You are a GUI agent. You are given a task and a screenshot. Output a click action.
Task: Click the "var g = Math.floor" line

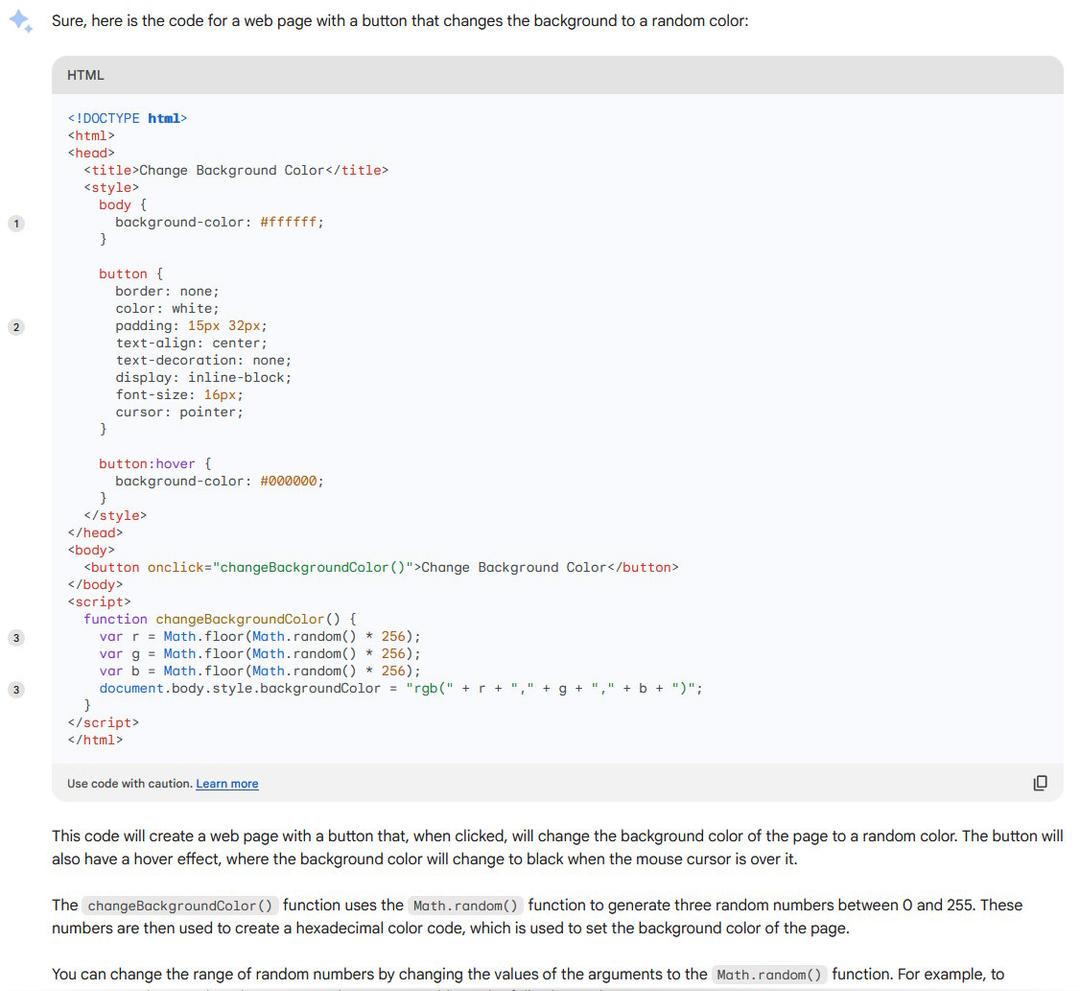tap(260, 654)
